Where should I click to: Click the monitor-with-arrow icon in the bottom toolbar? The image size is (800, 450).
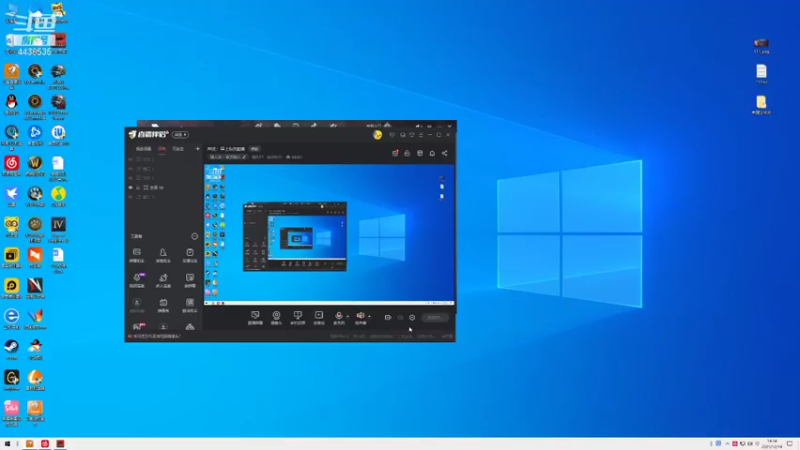[297, 317]
